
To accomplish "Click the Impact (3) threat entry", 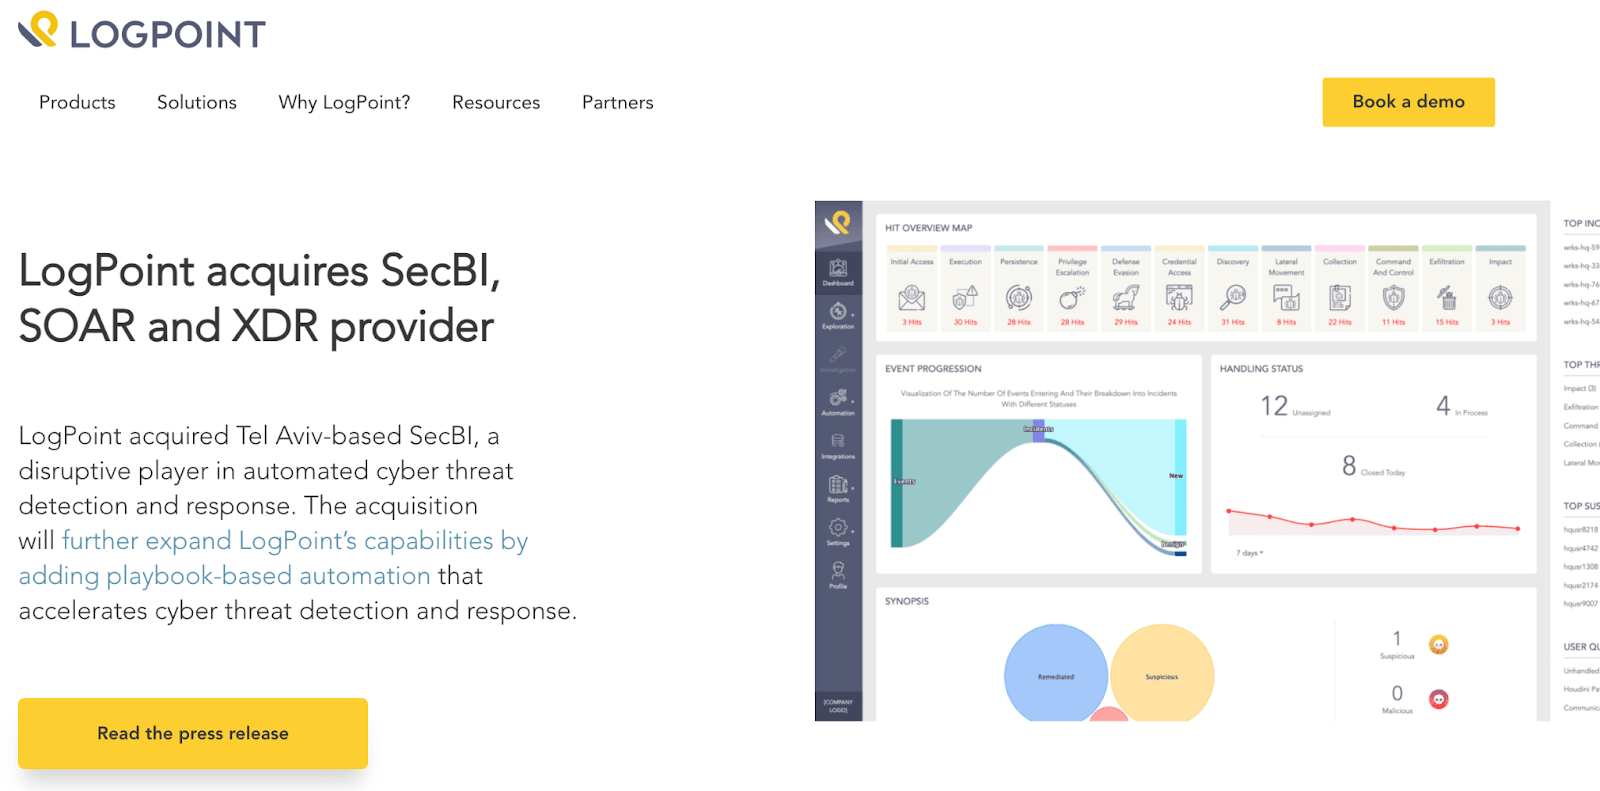I will 1580,388.
